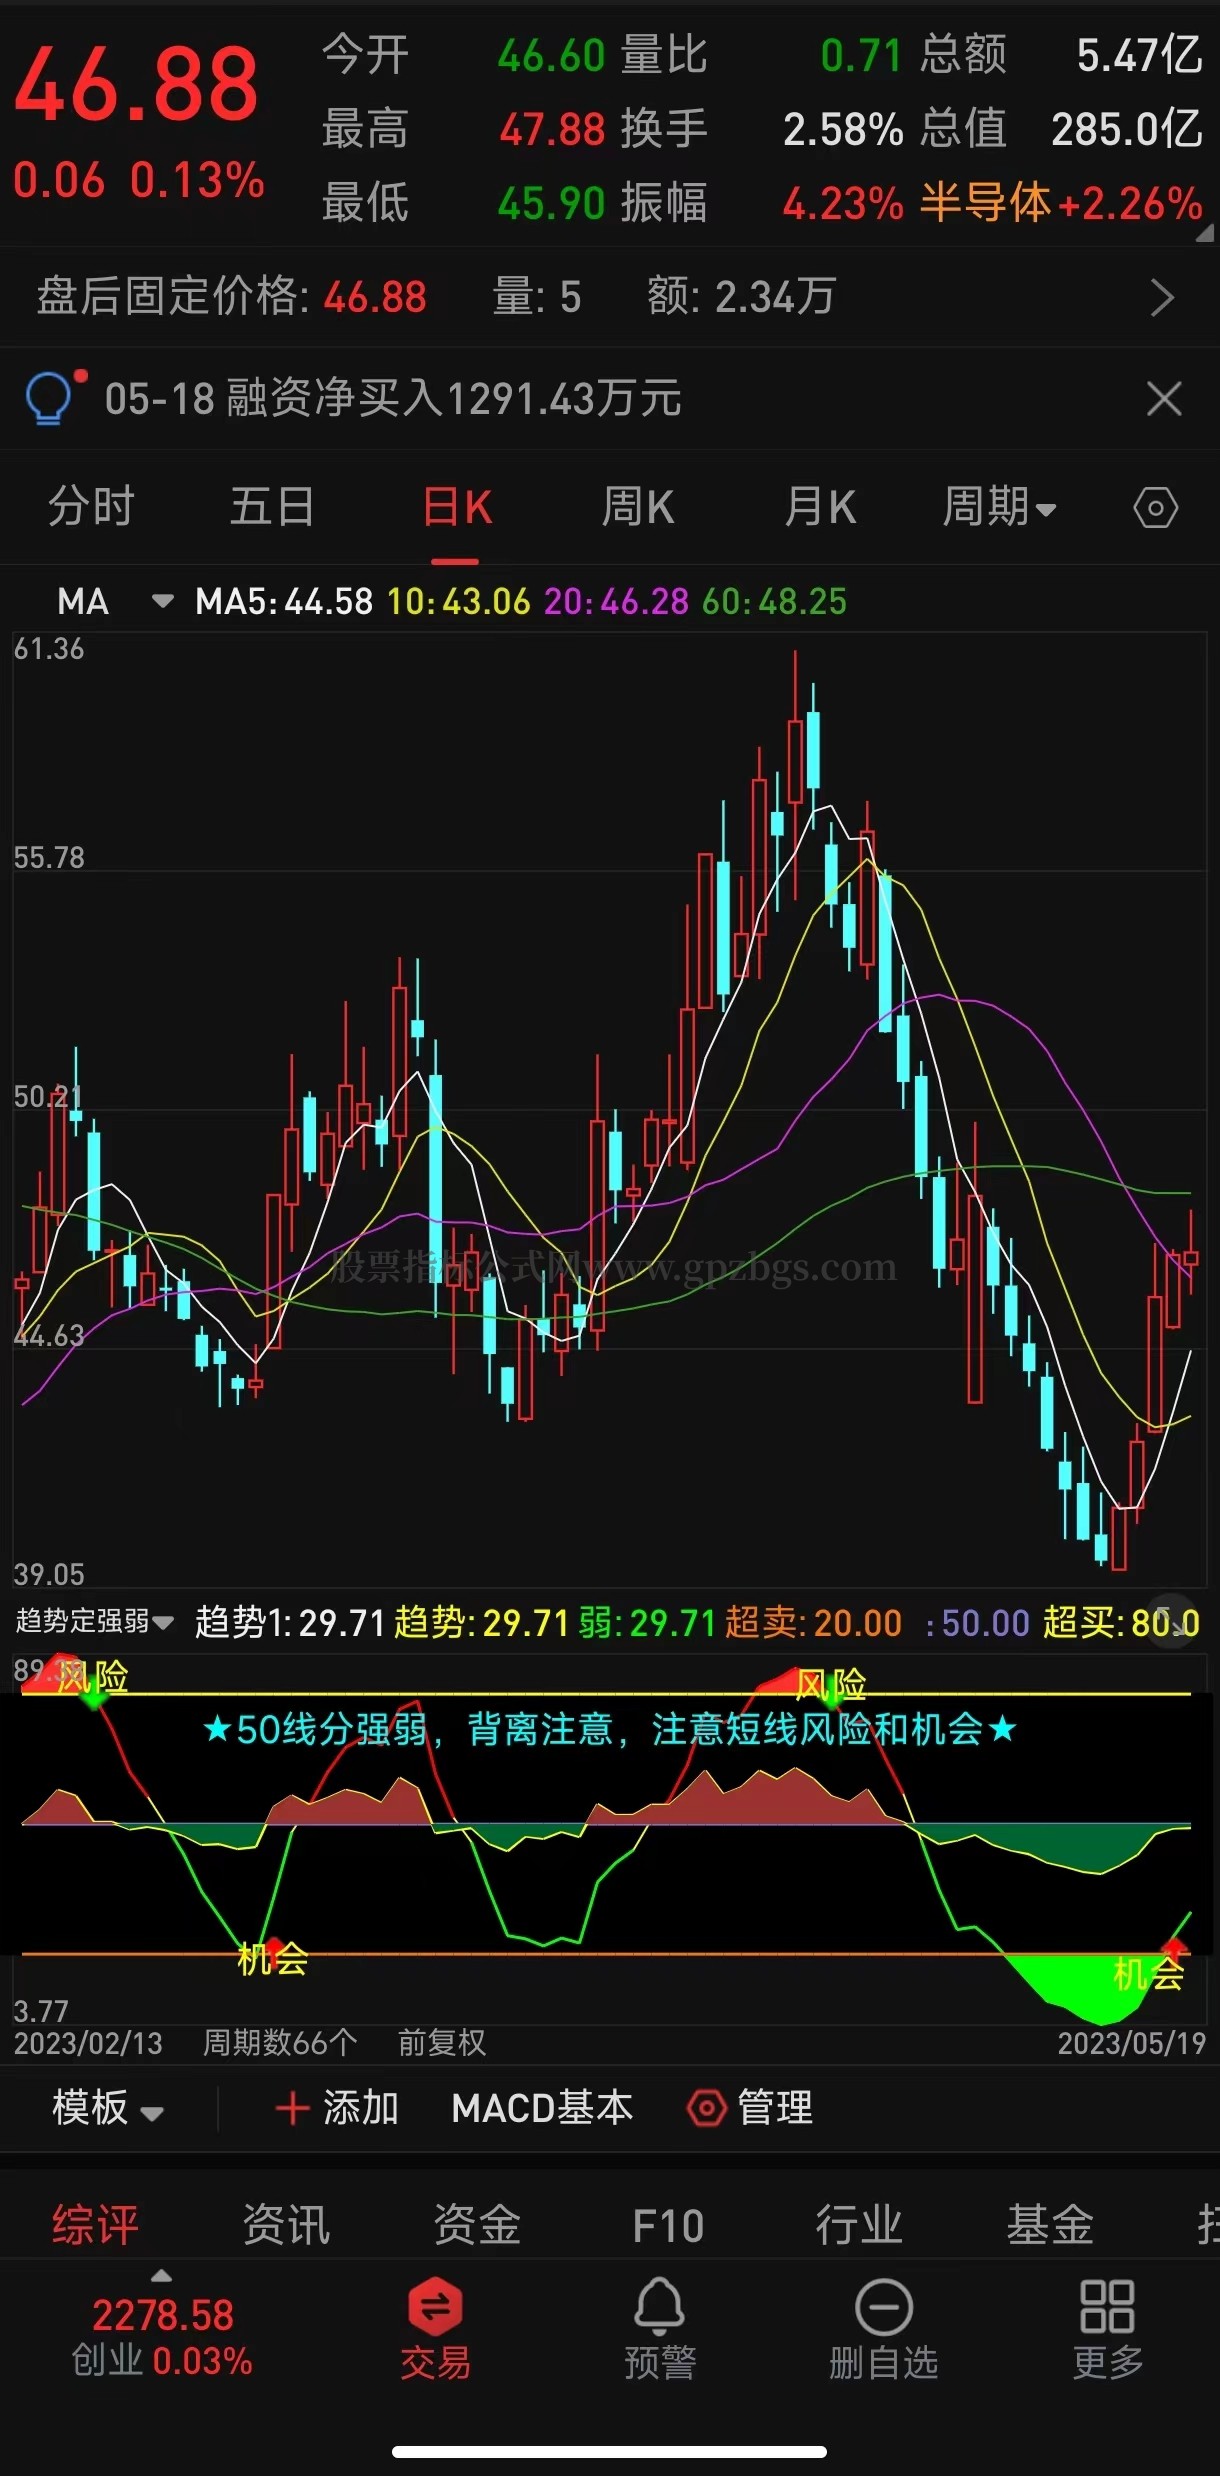Tap the 前复权 adjustment label
The width and height of the screenshot is (1220, 2476).
(442, 2042)
